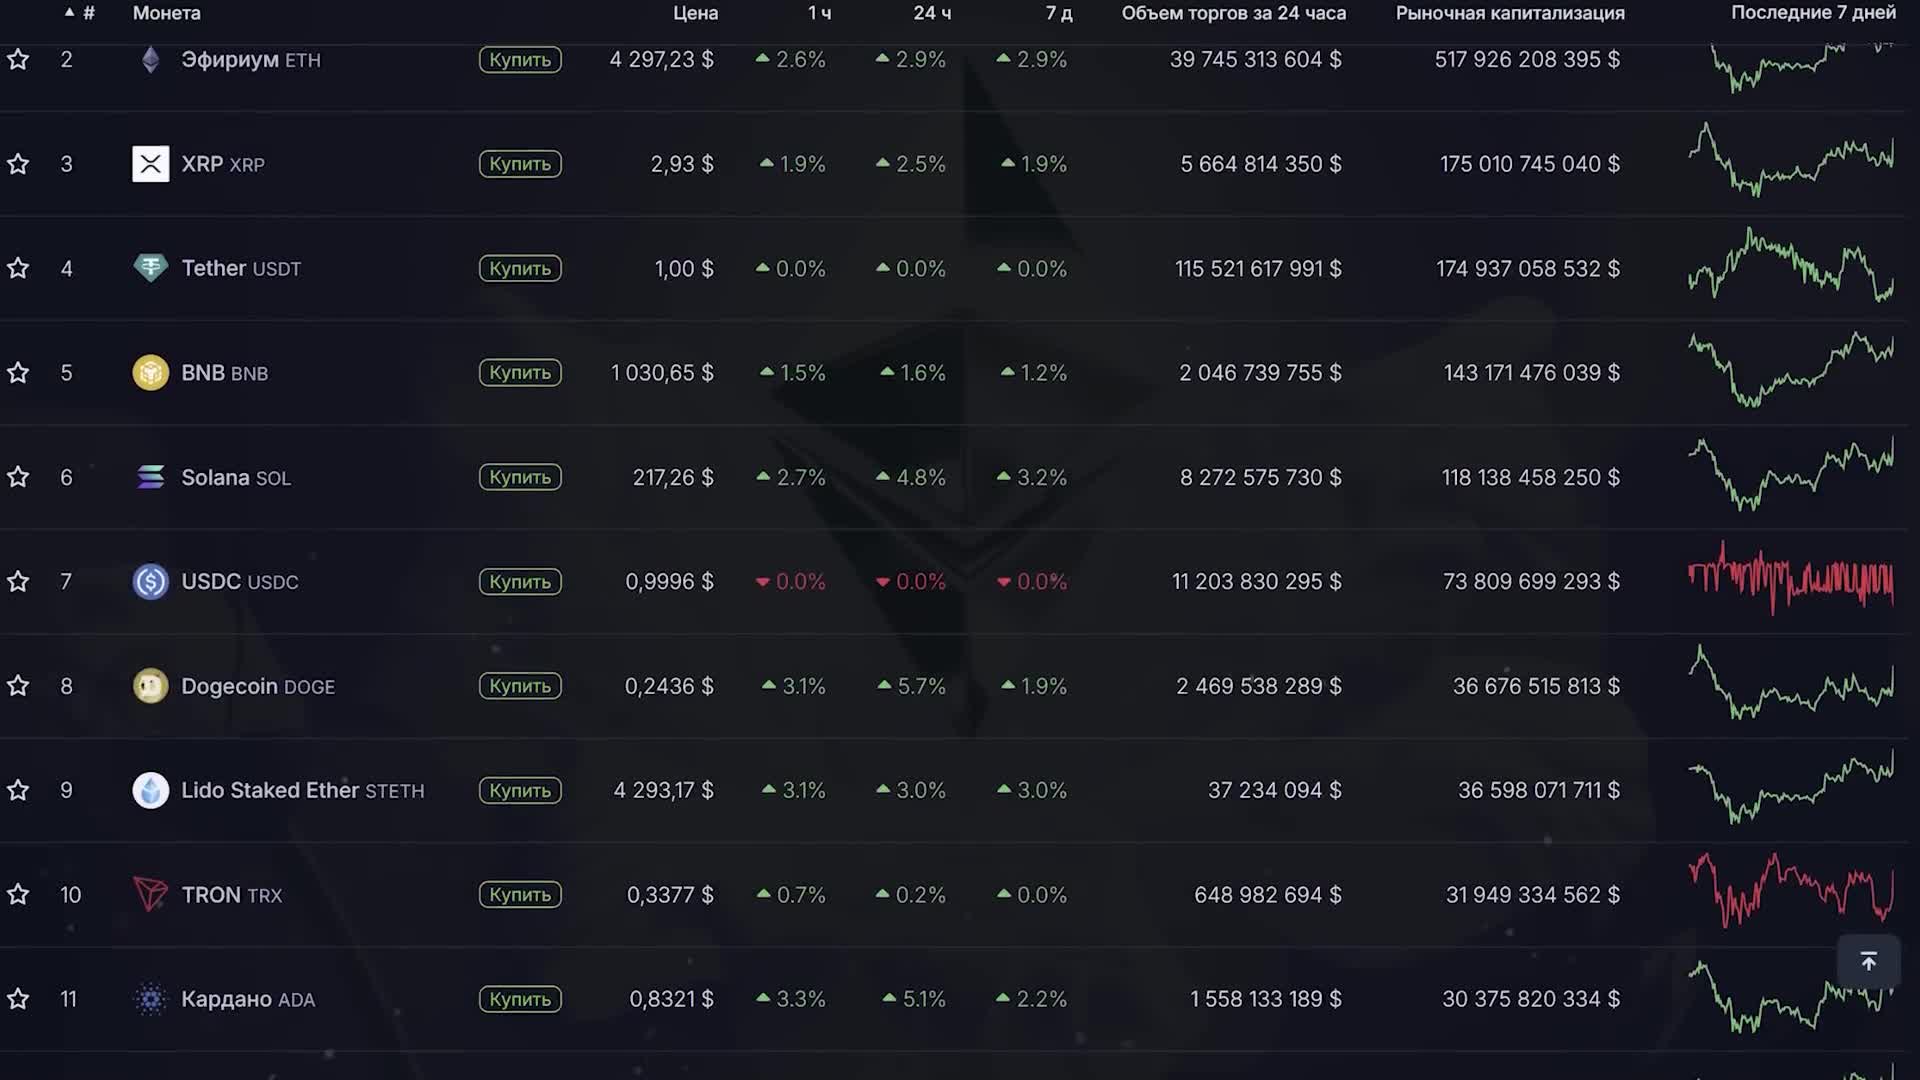Viewport: 1920px width, 1080px height.
Task: Click the Tether coin logo icon
Action: 150,268
